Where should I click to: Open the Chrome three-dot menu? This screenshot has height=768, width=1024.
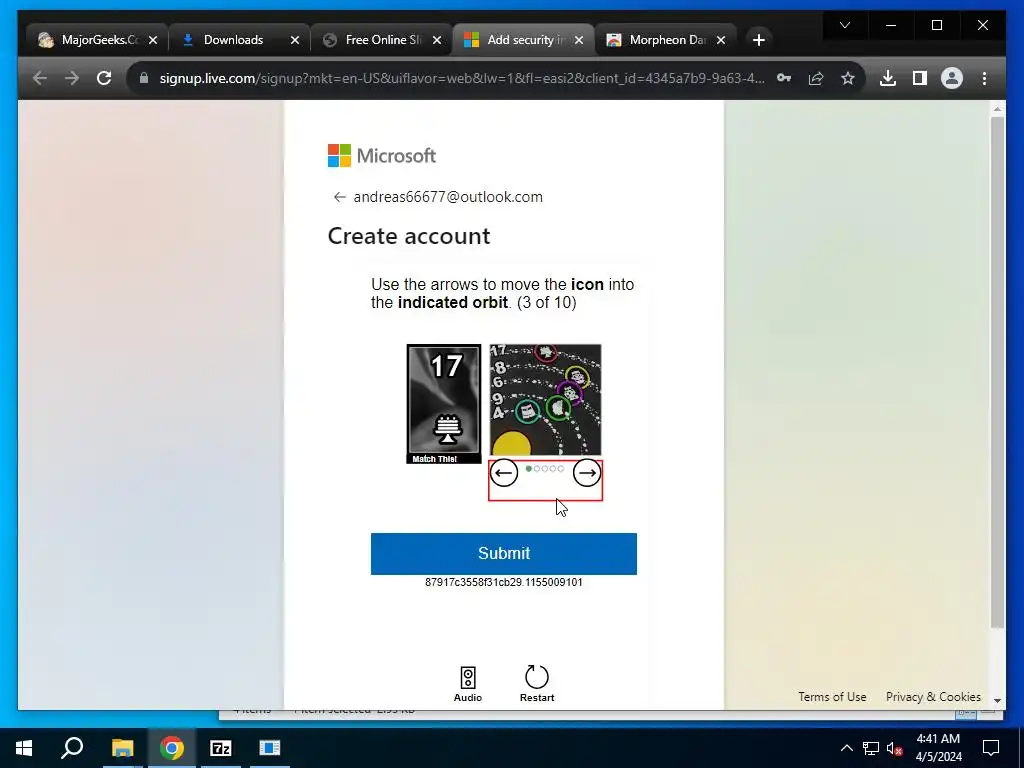click(984, 78)
